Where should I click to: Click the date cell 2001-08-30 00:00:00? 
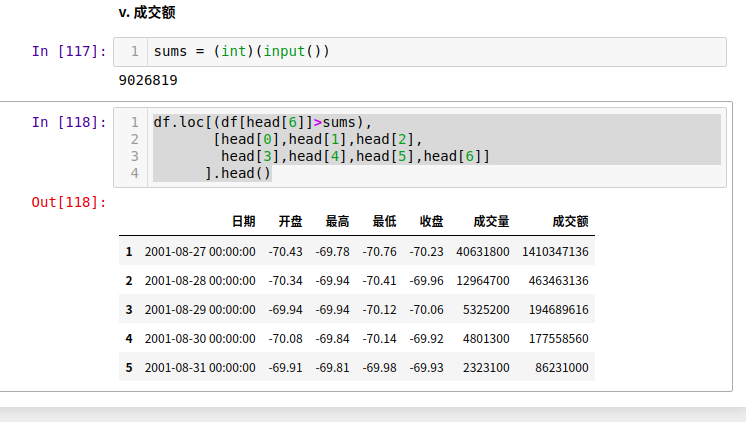200,339
